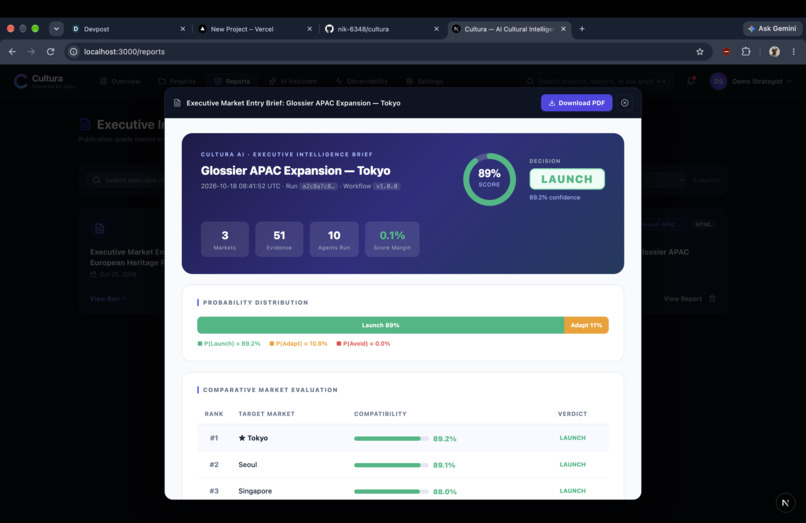Screen dimensions: 806x523
Task: Expand the Demo Strategist account menu
Action: point(762,81)
